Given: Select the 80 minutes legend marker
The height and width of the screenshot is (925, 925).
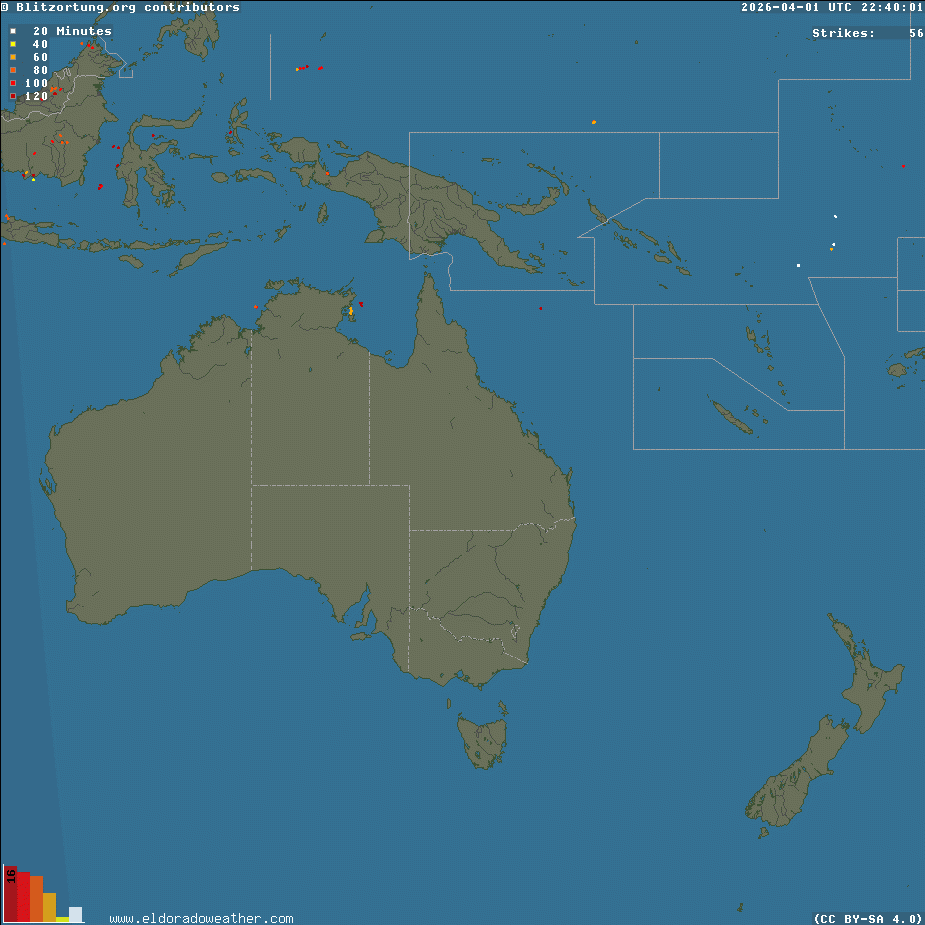Looking at the screenshot, I should point(13,70).
